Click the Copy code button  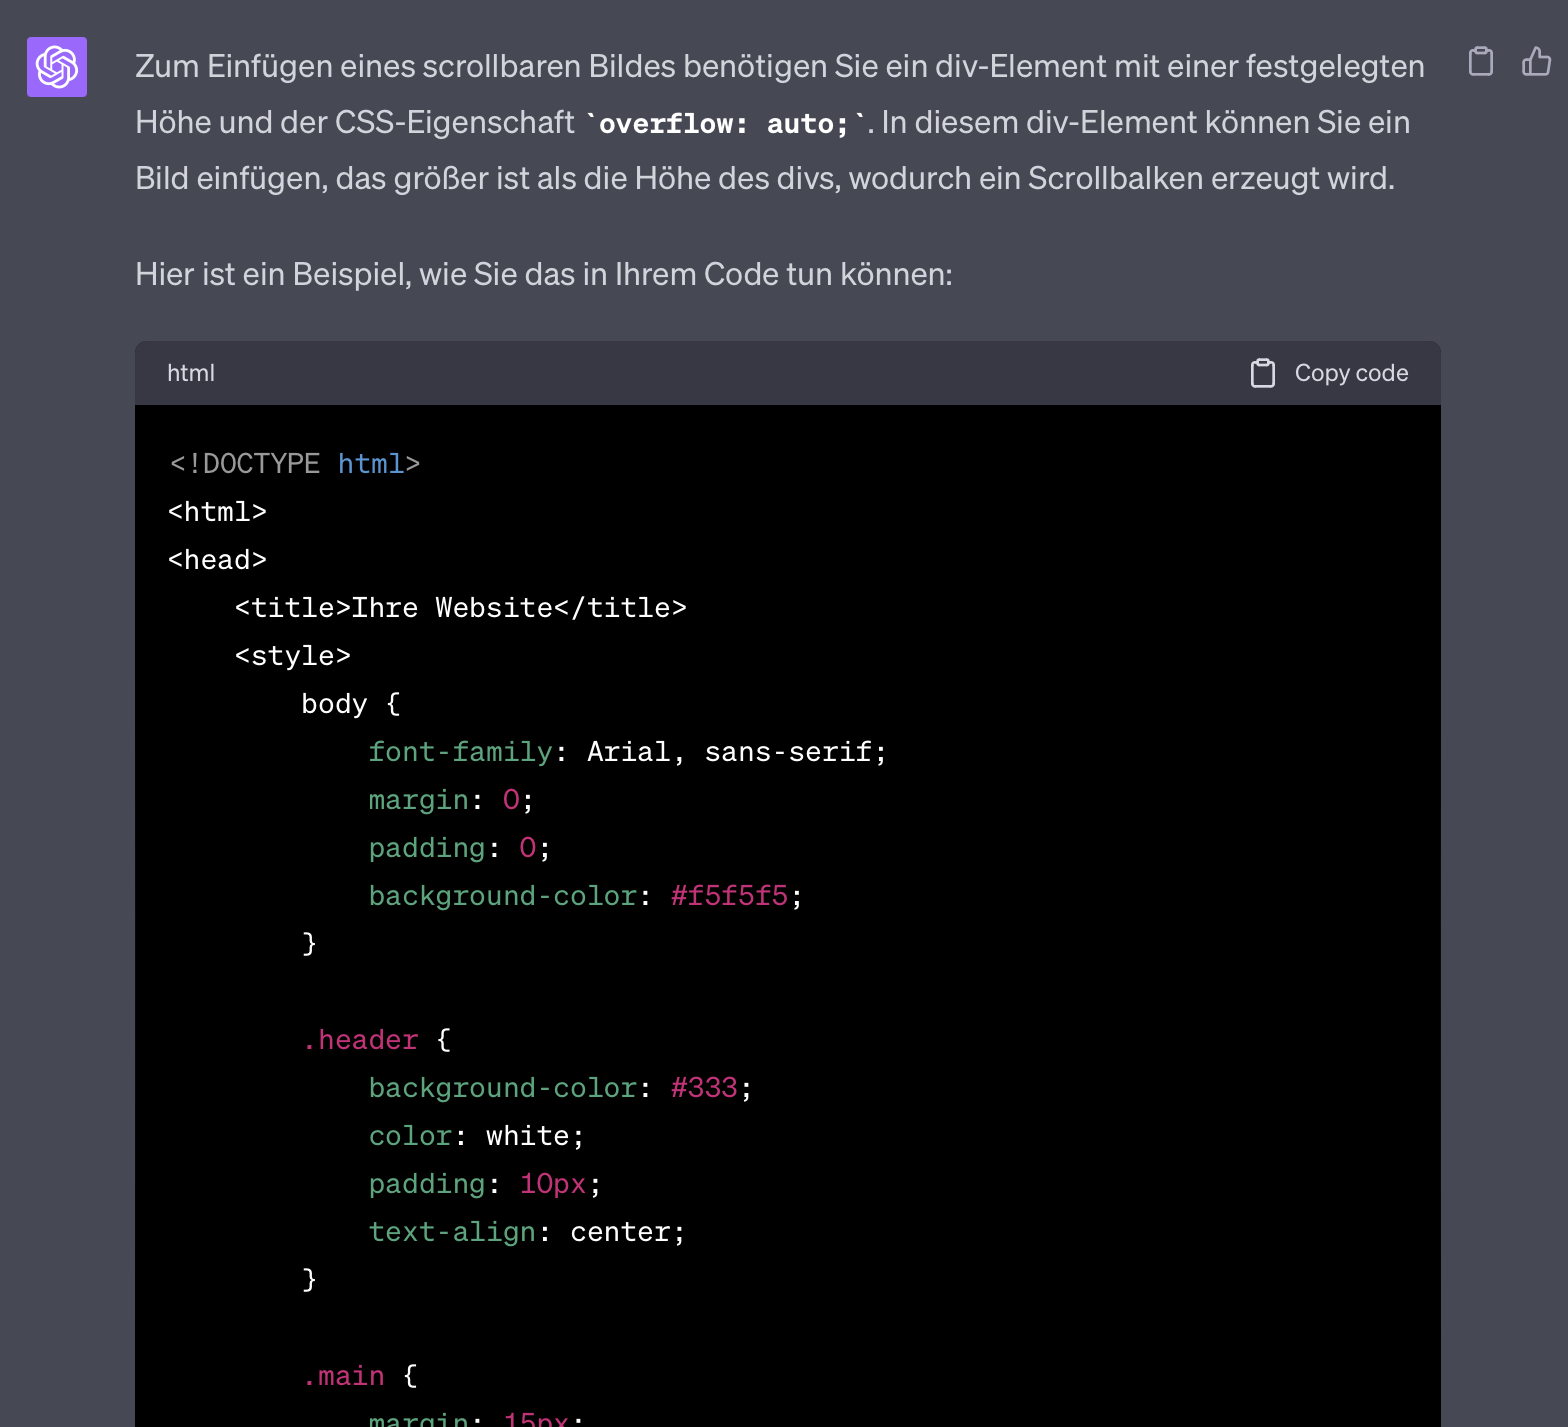coord(1329,373)
